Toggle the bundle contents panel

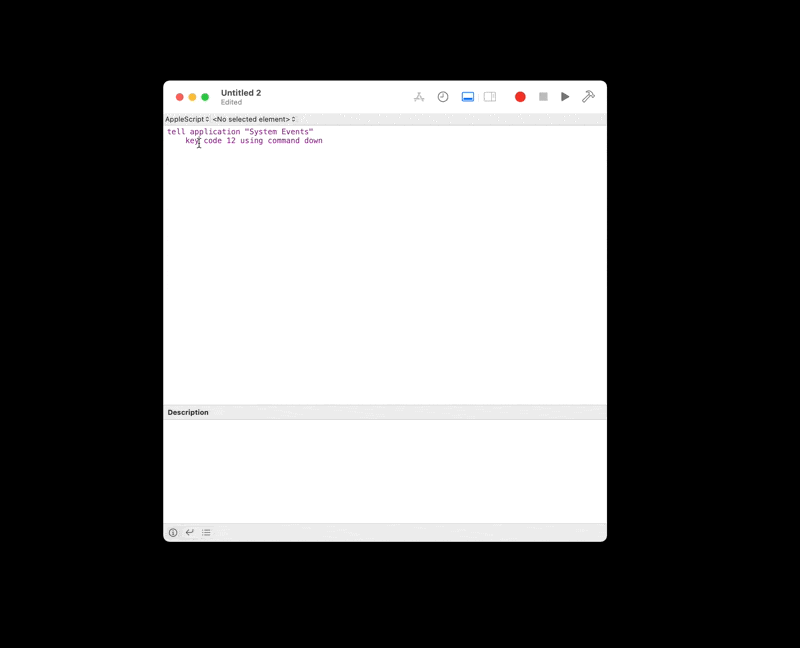coord(490,96)
